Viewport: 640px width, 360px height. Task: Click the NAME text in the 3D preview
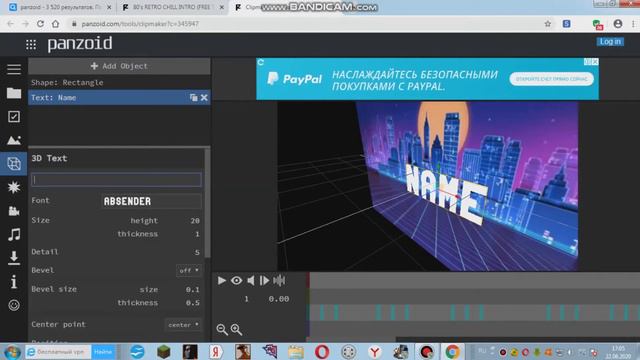point(446,194)
